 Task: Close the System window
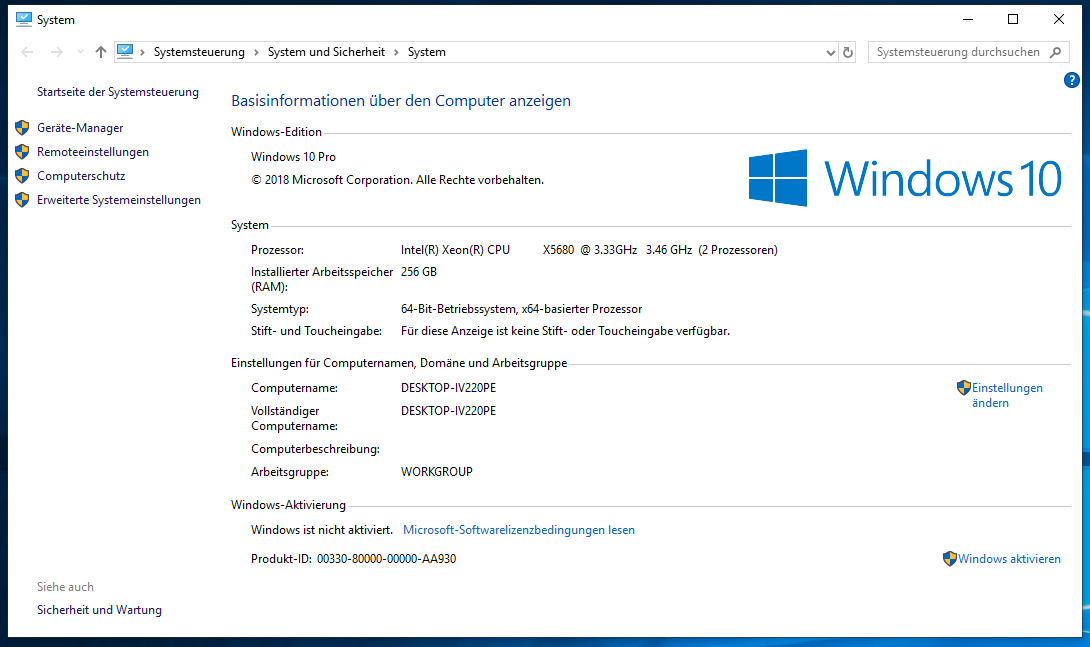[x=1059, y=19]
